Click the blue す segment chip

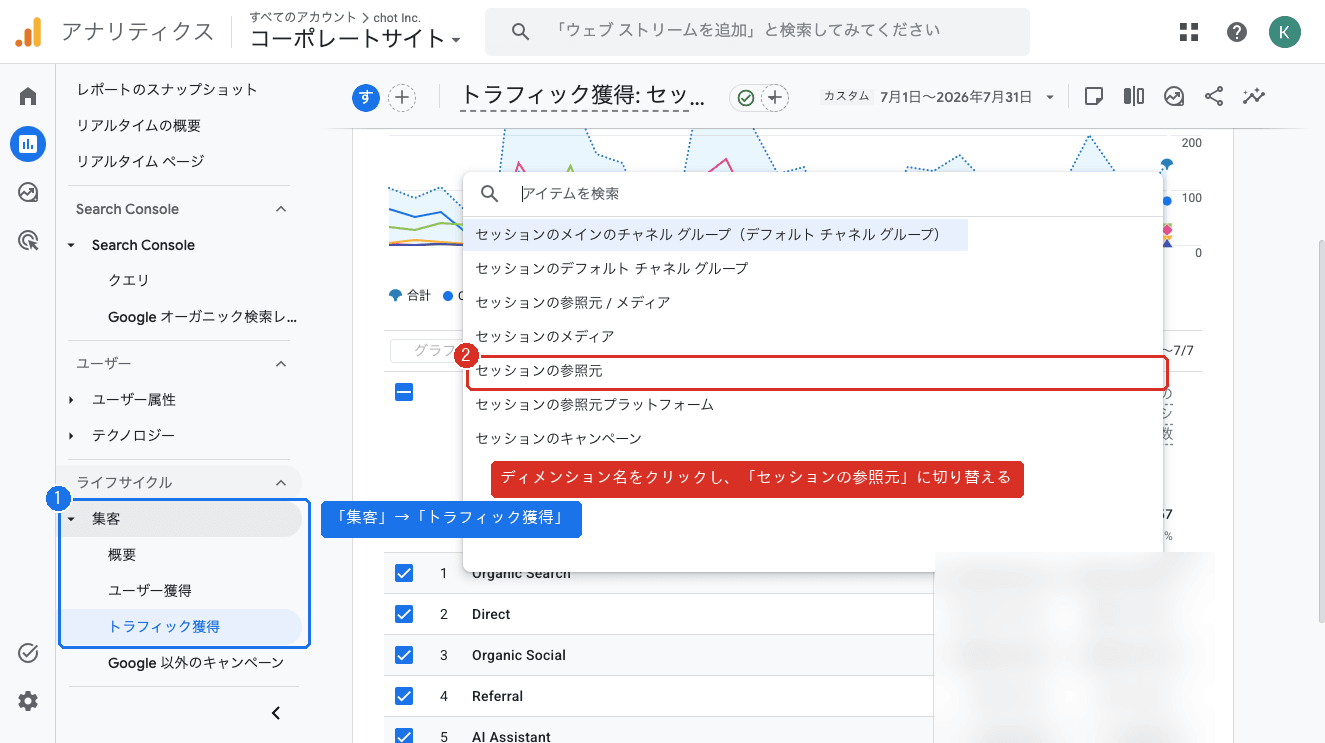[366, 97]
